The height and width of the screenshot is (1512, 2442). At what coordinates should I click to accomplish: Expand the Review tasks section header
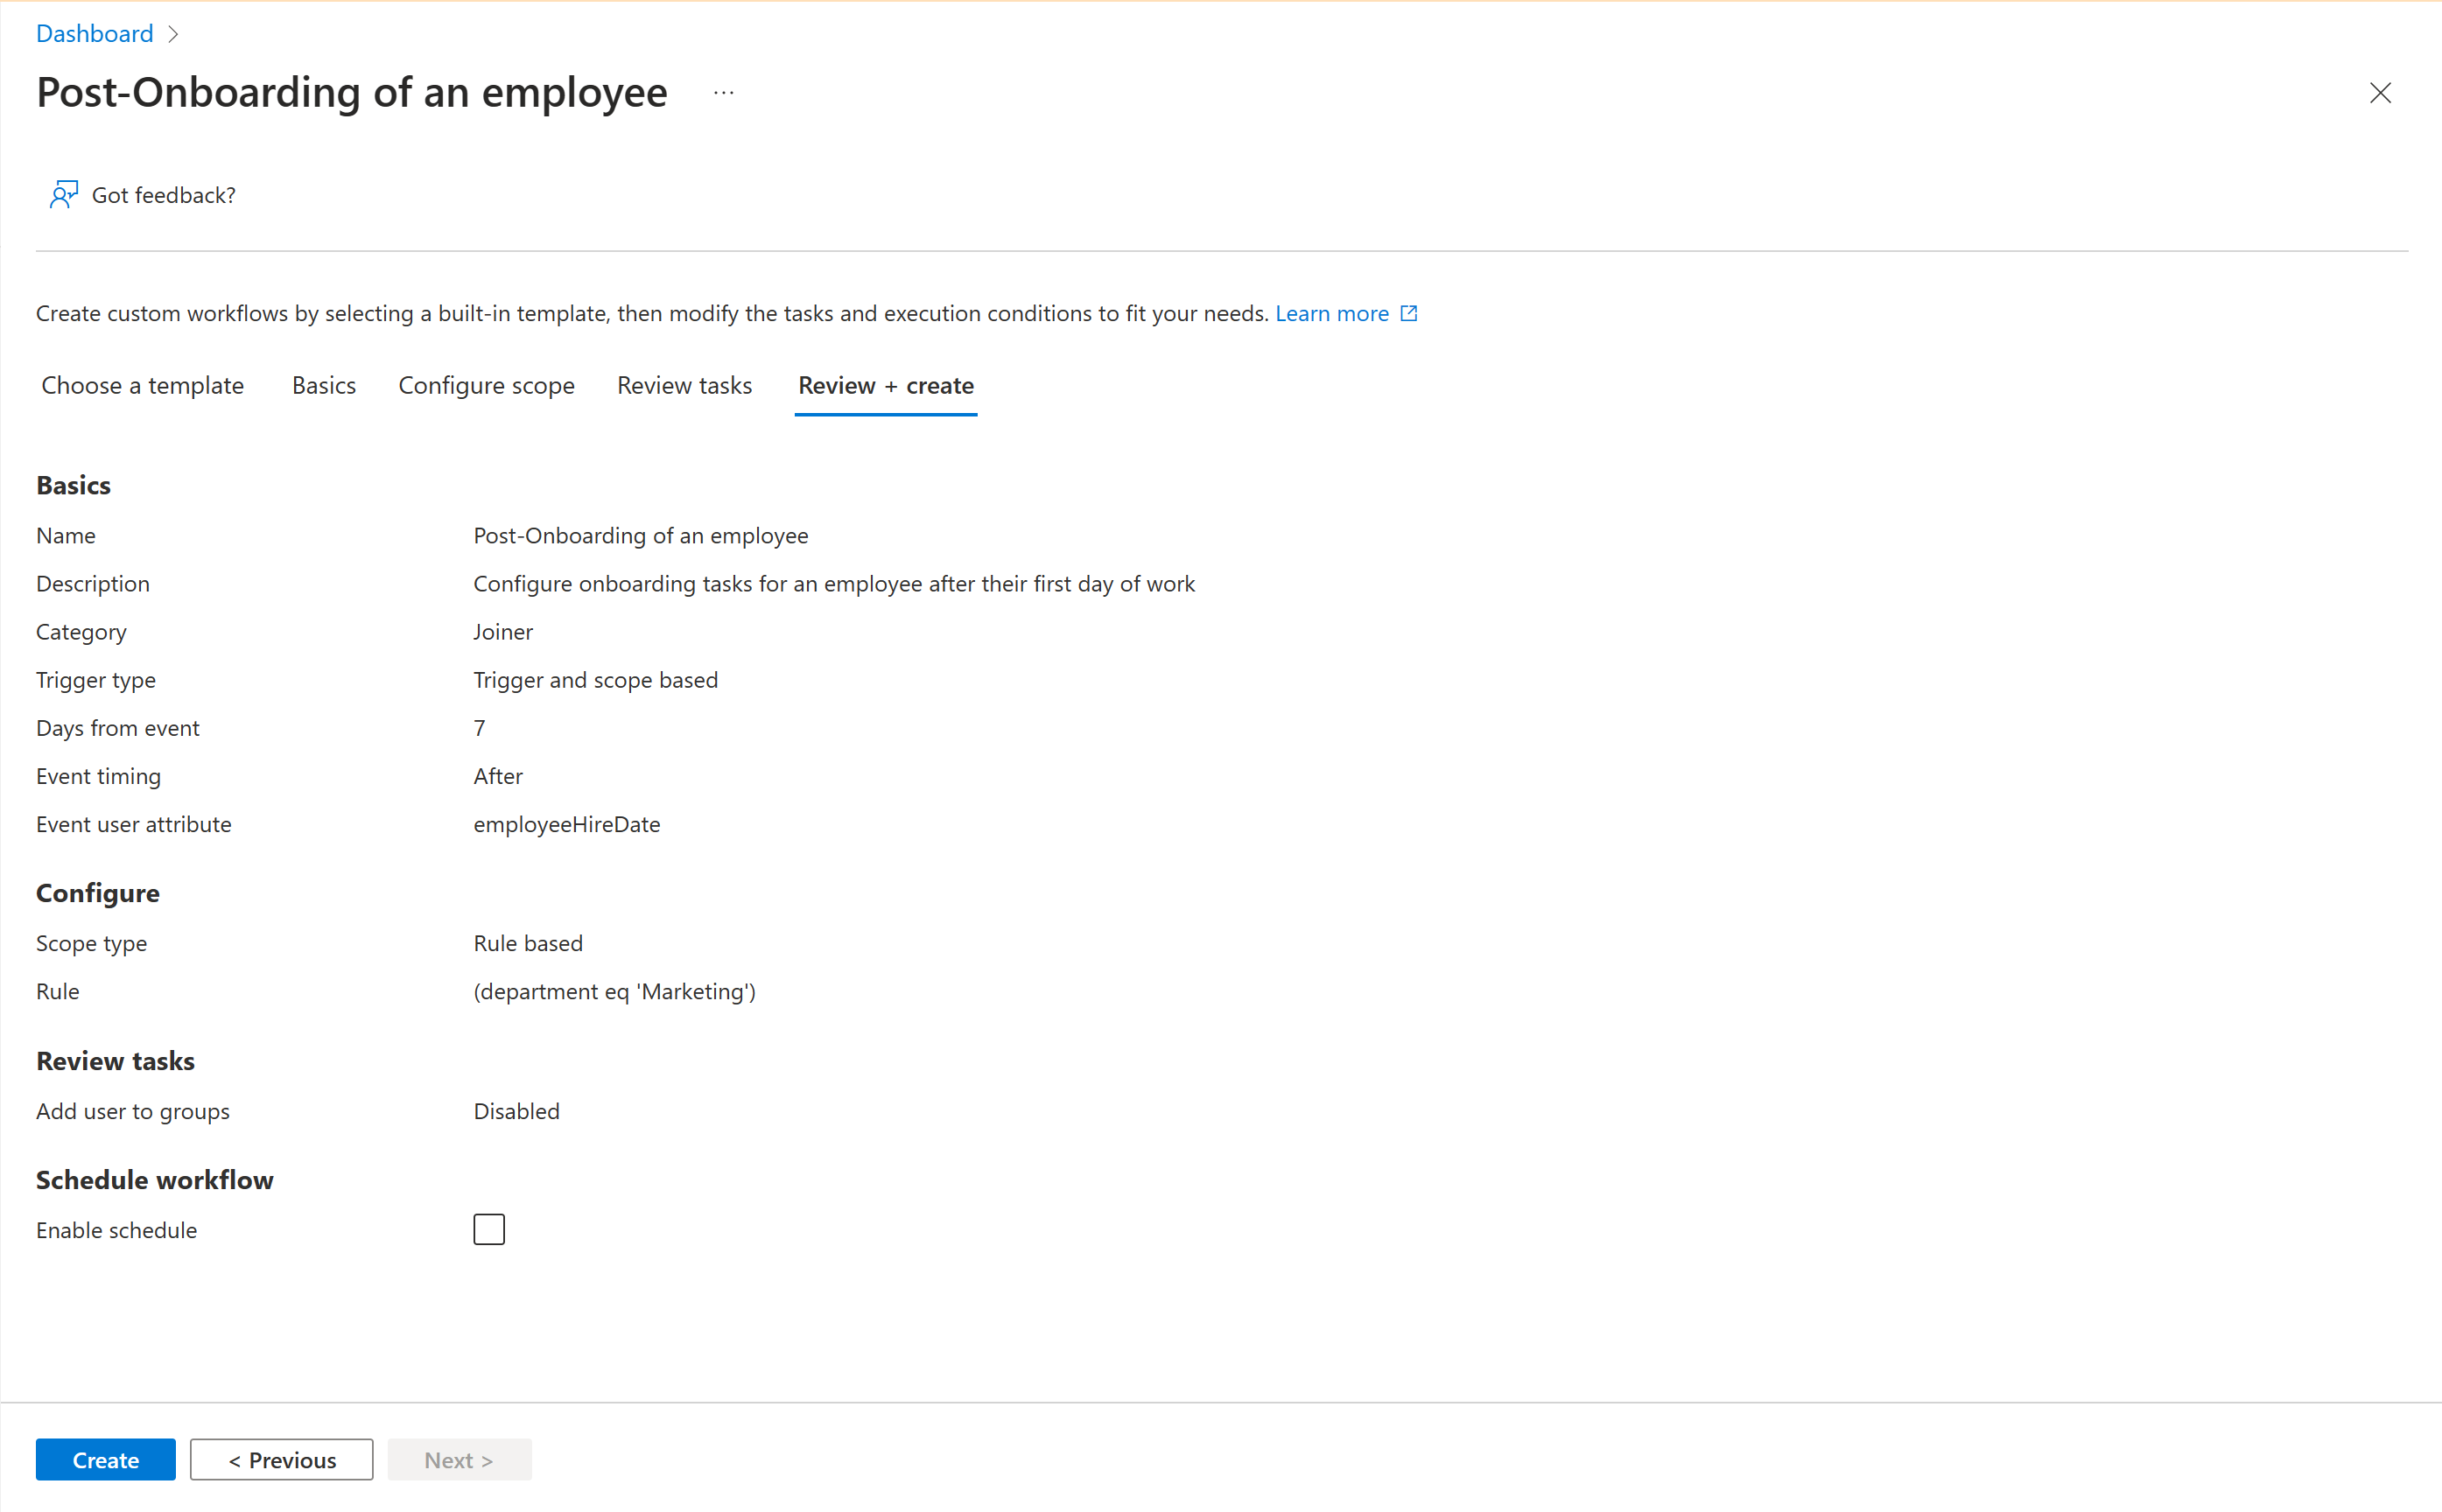click(114, 1059)
